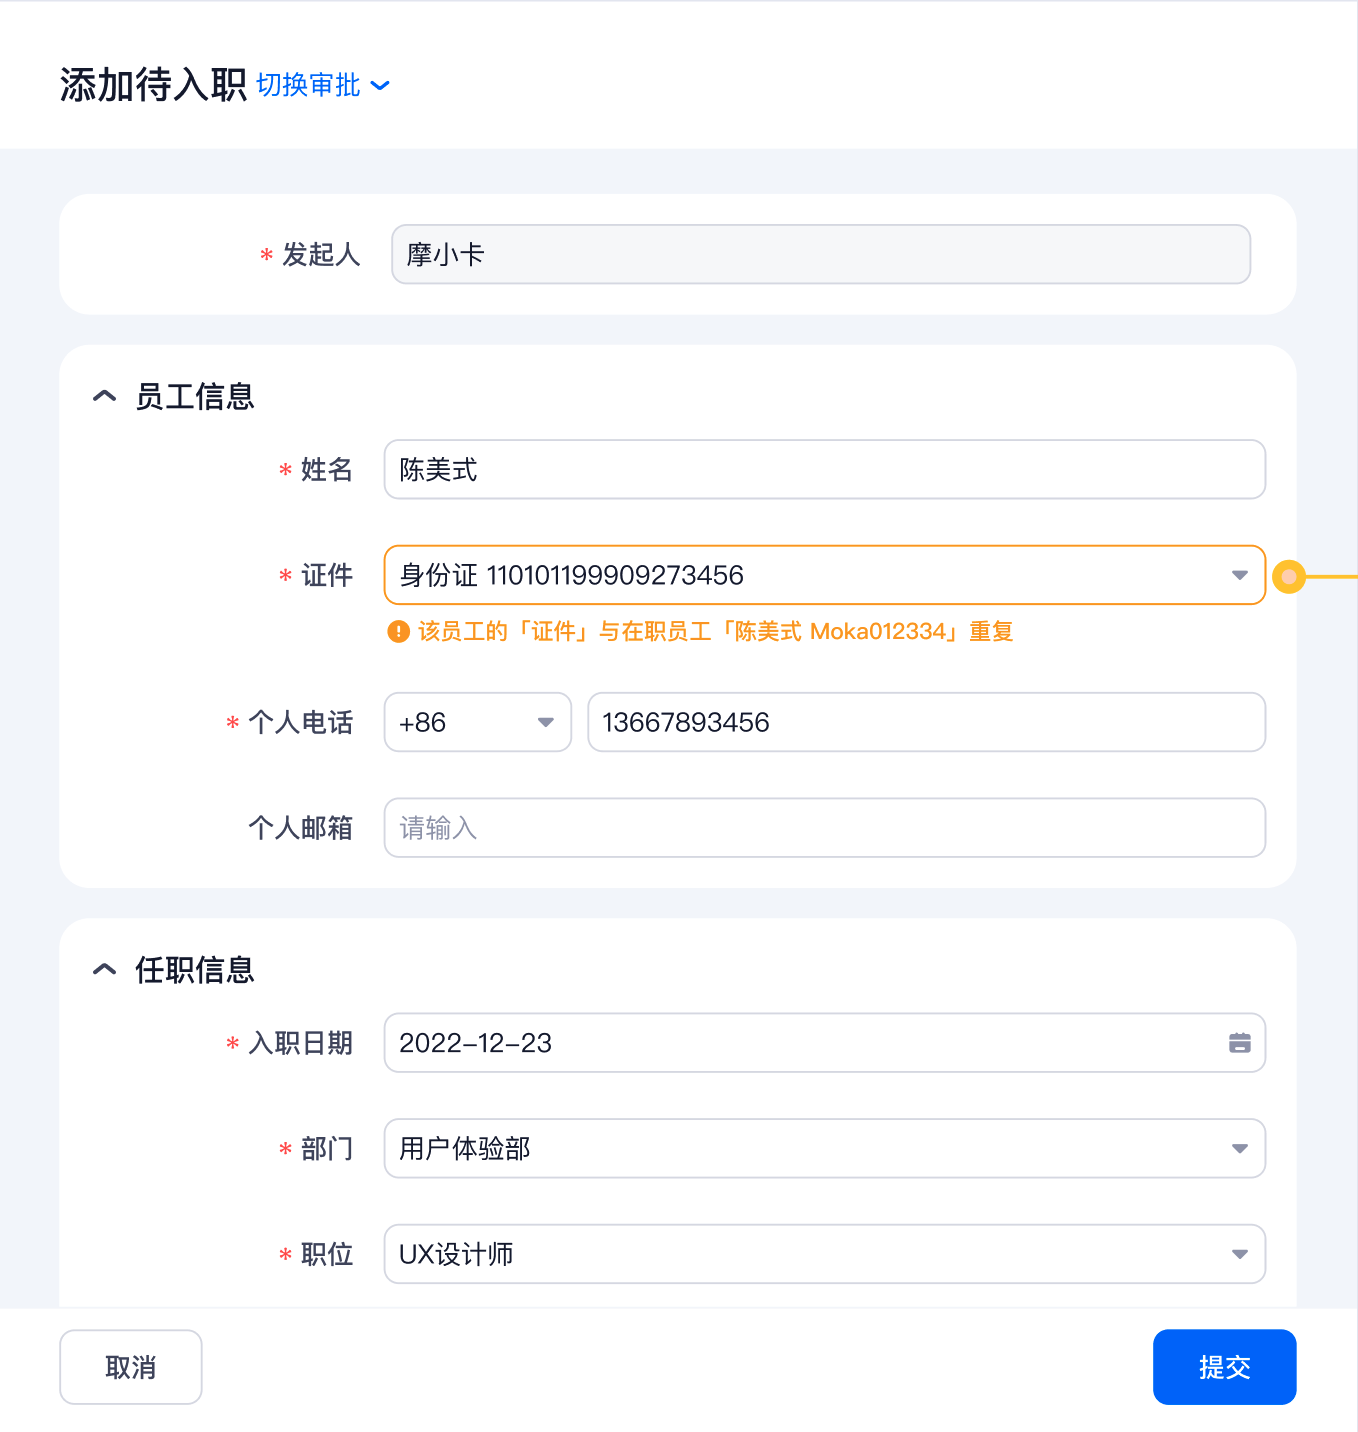Open the 切换审批 dropdown
This screenshot has width=1358, height=1432.
point(322,85)
